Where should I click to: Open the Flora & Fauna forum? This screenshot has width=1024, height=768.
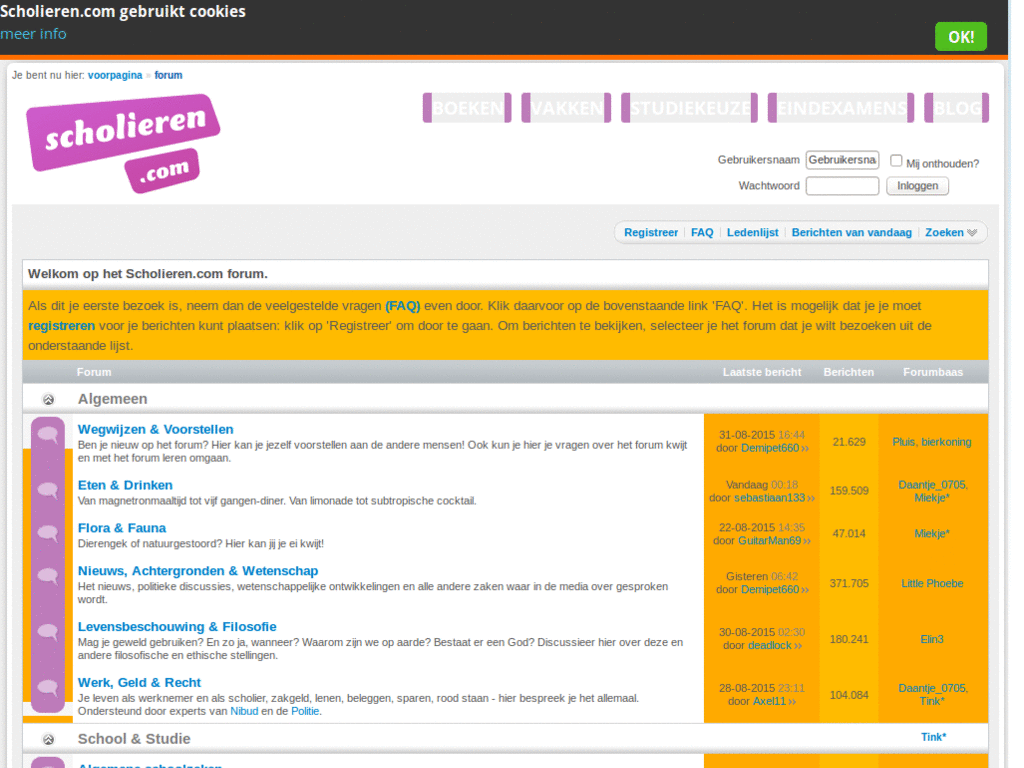click(x=122, y=528)
